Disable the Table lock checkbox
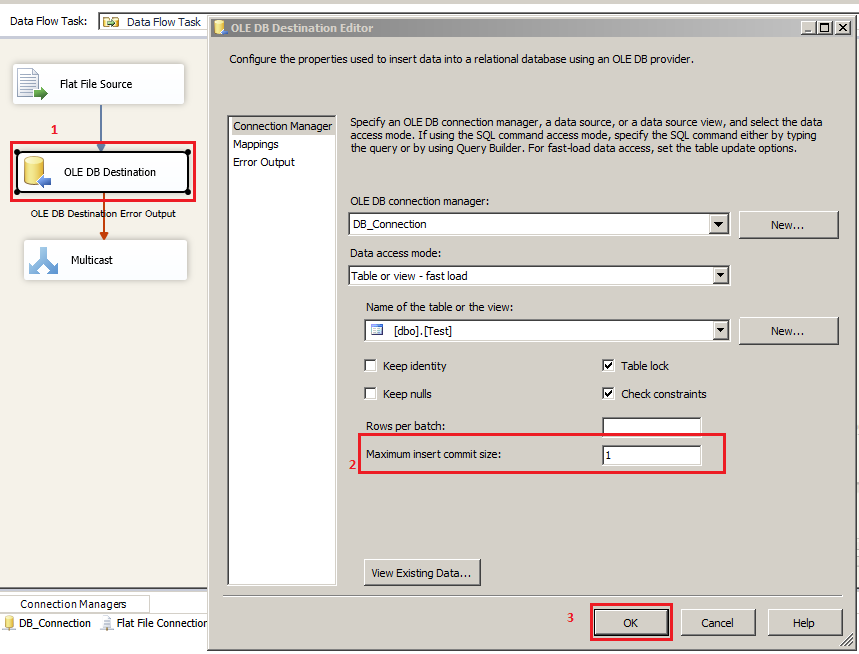 click(608, 365)
